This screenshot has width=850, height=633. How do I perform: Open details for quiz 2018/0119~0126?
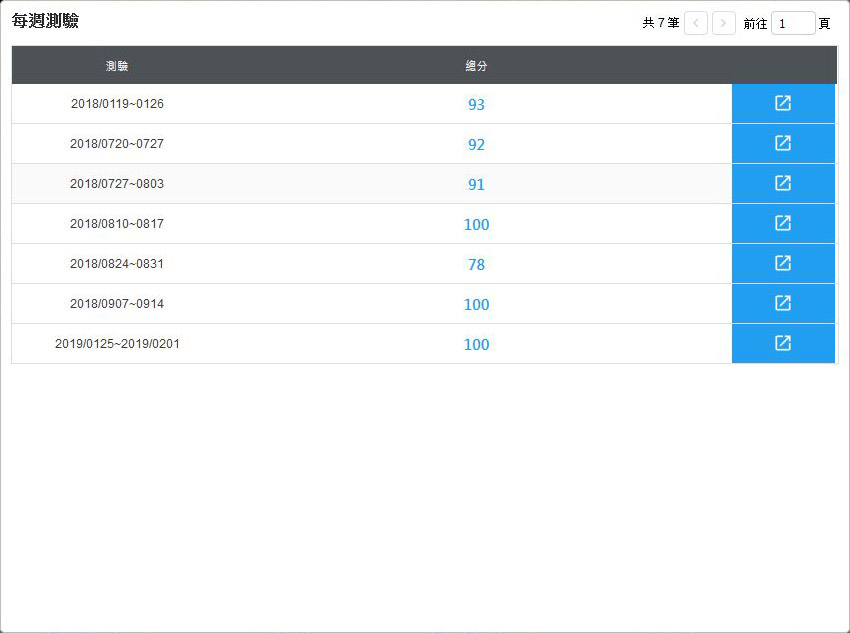783,104
